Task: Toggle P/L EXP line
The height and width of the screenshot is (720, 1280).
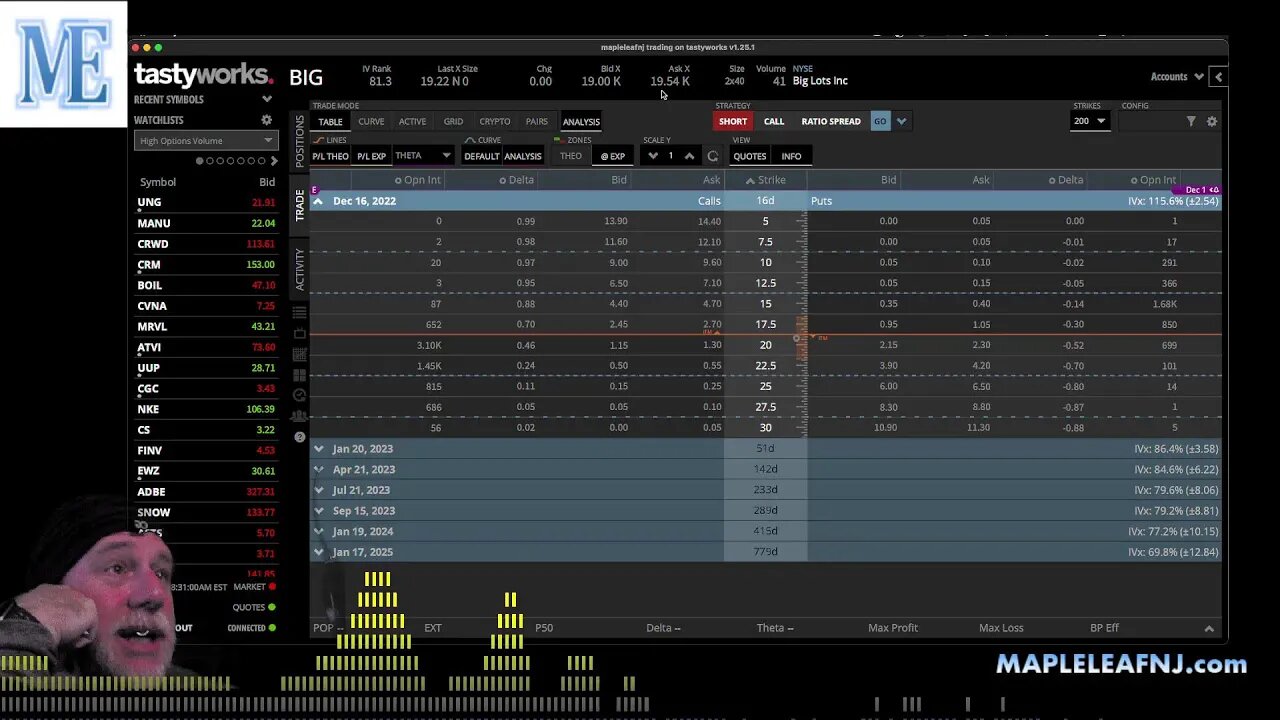Action: (371, 156)
